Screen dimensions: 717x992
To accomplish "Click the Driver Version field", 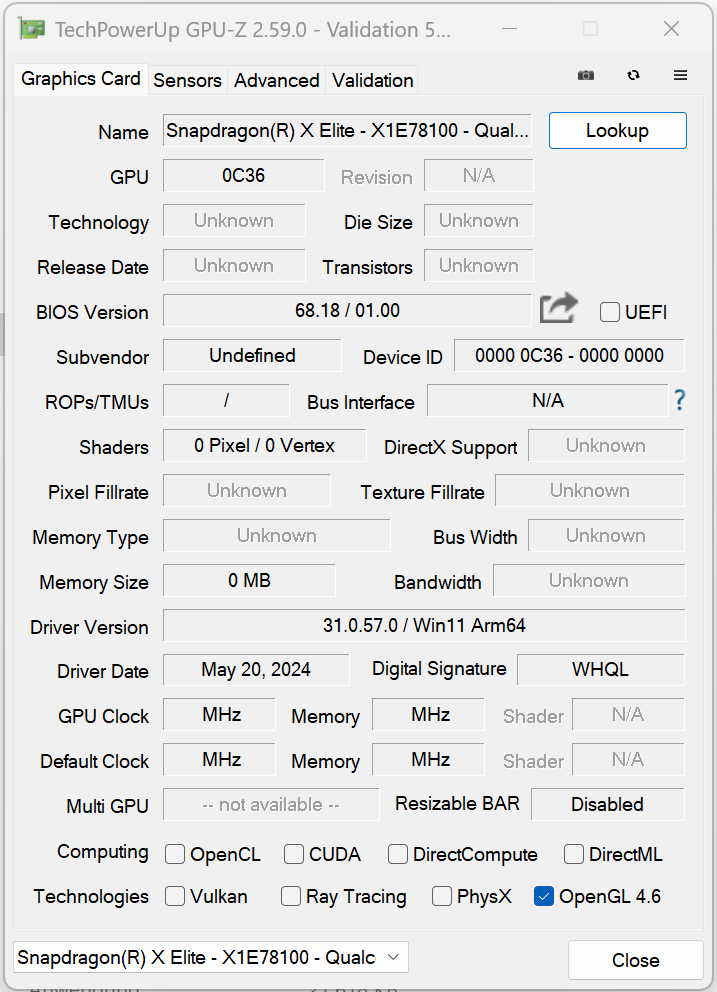I will [424, 625].
